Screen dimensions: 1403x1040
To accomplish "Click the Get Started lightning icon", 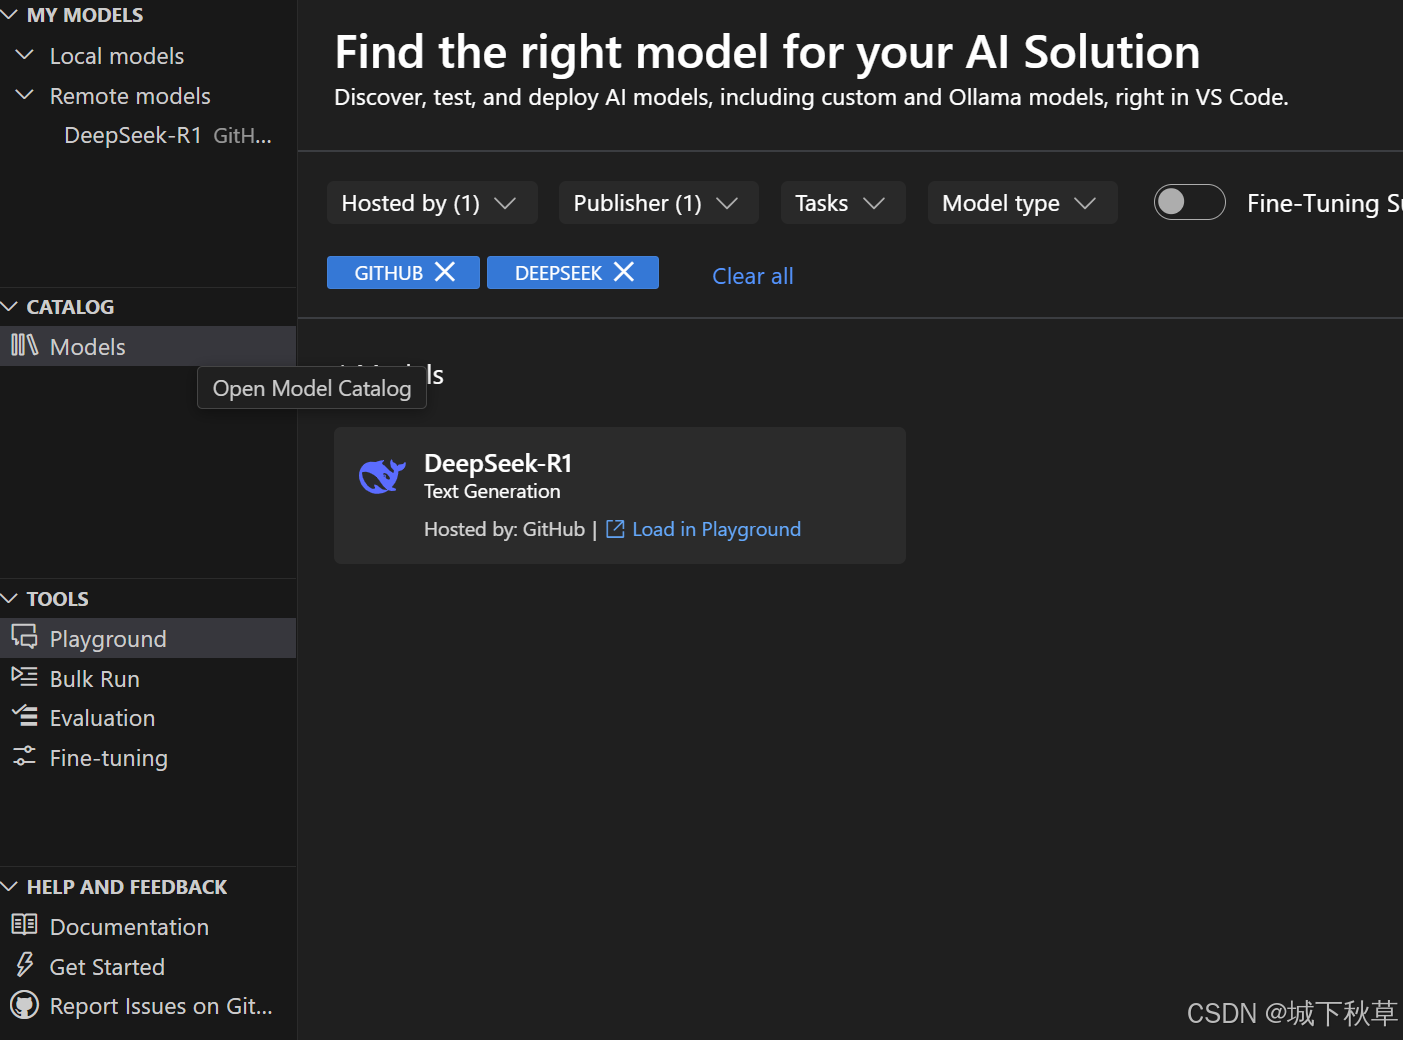I will (x=24, y=965).
